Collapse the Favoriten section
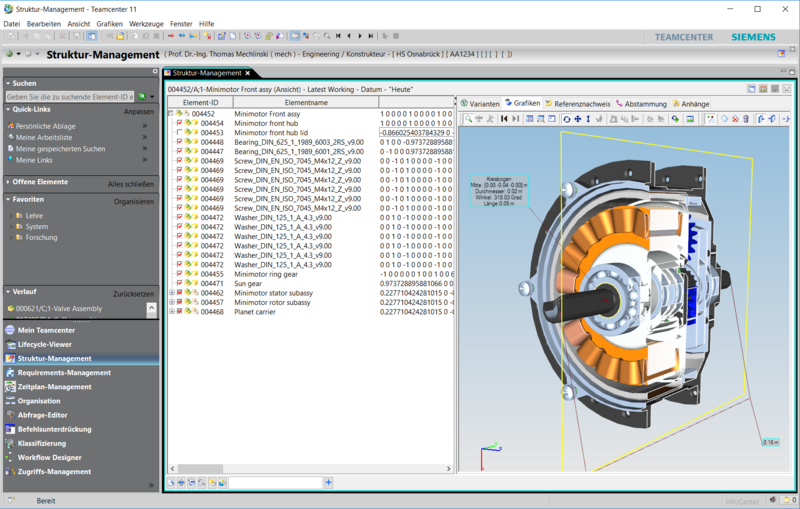800x509 pixels. pos(8,199)
